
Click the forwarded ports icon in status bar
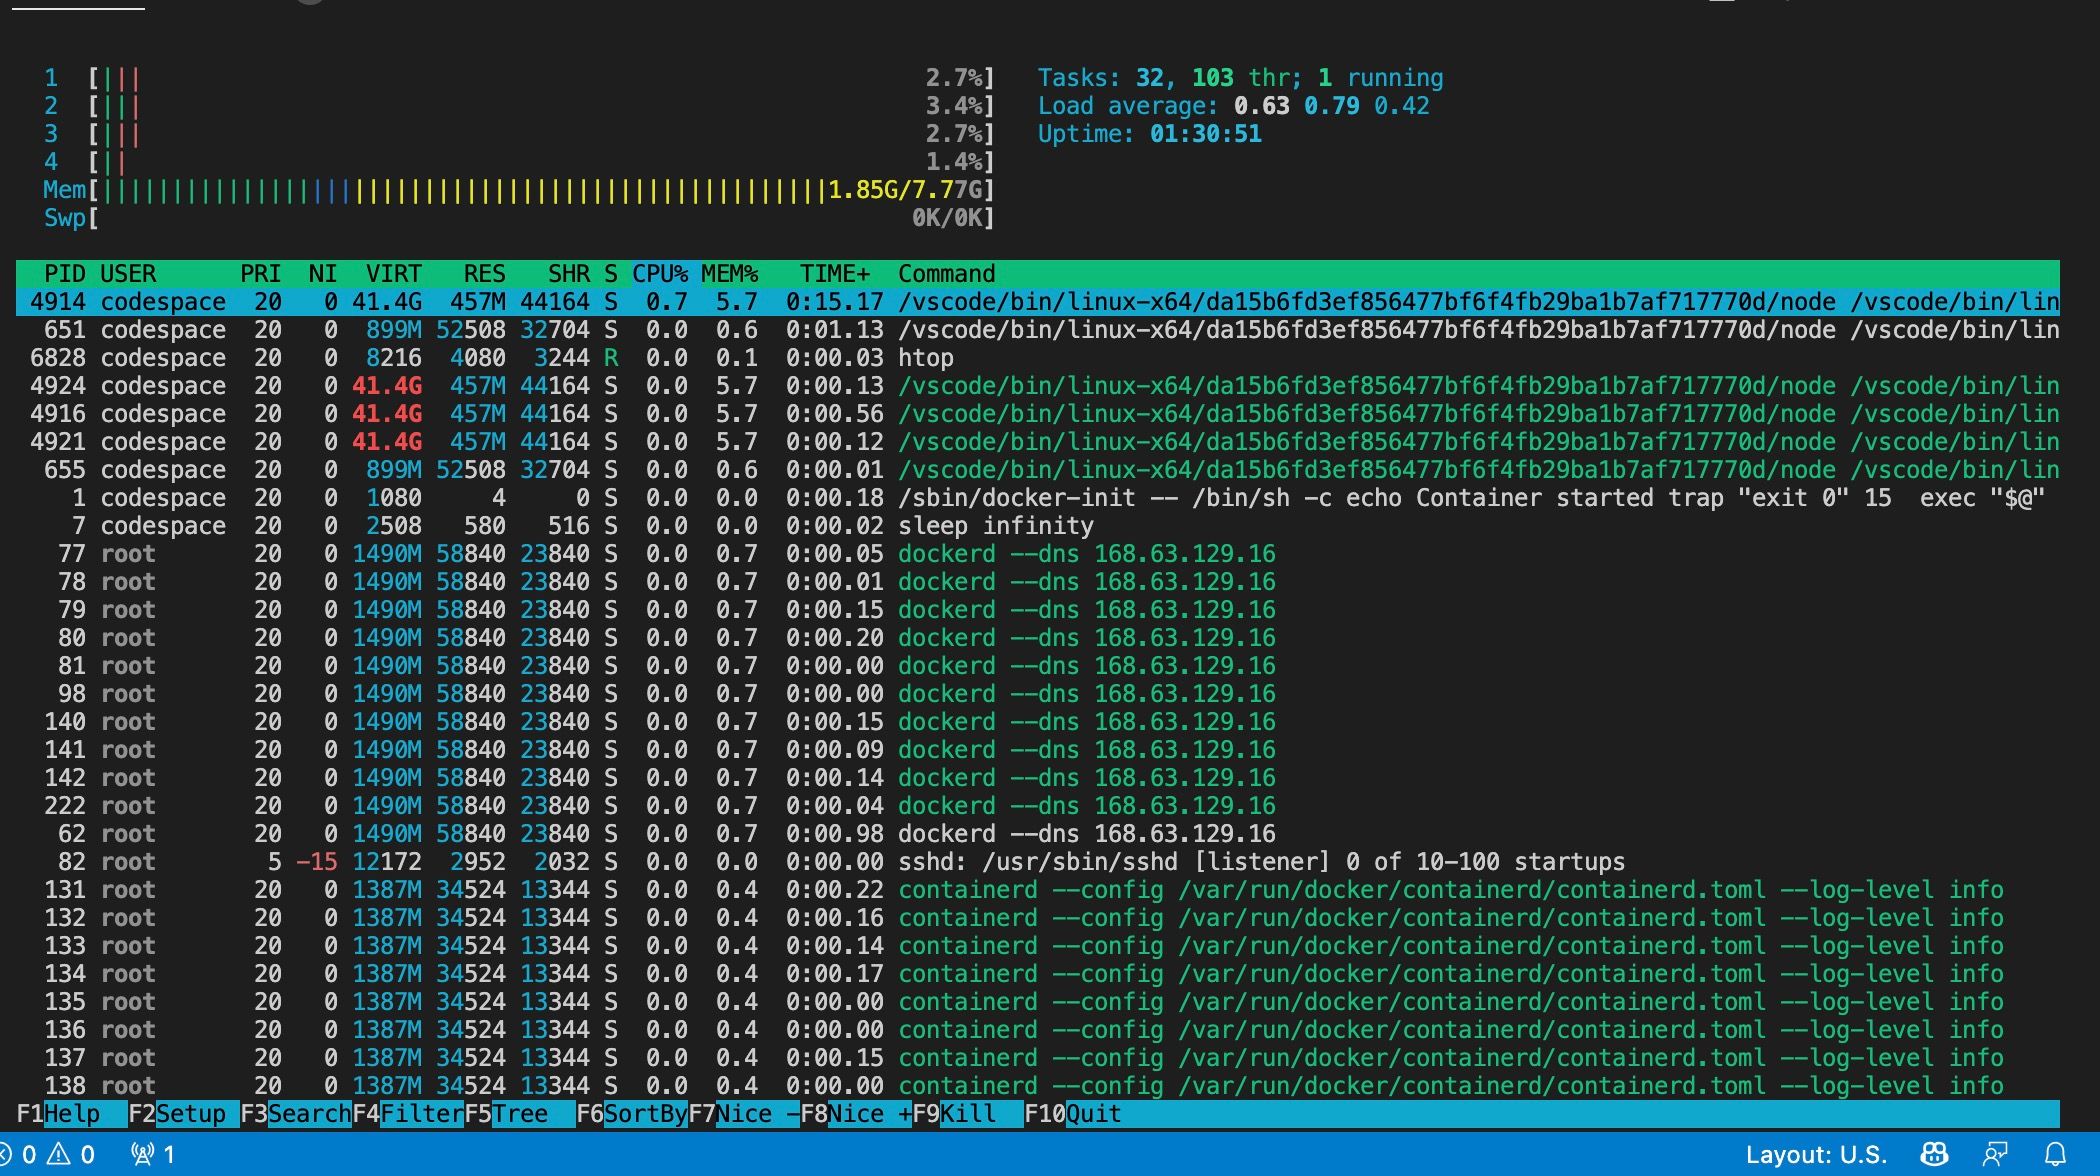click(152, 1155)
